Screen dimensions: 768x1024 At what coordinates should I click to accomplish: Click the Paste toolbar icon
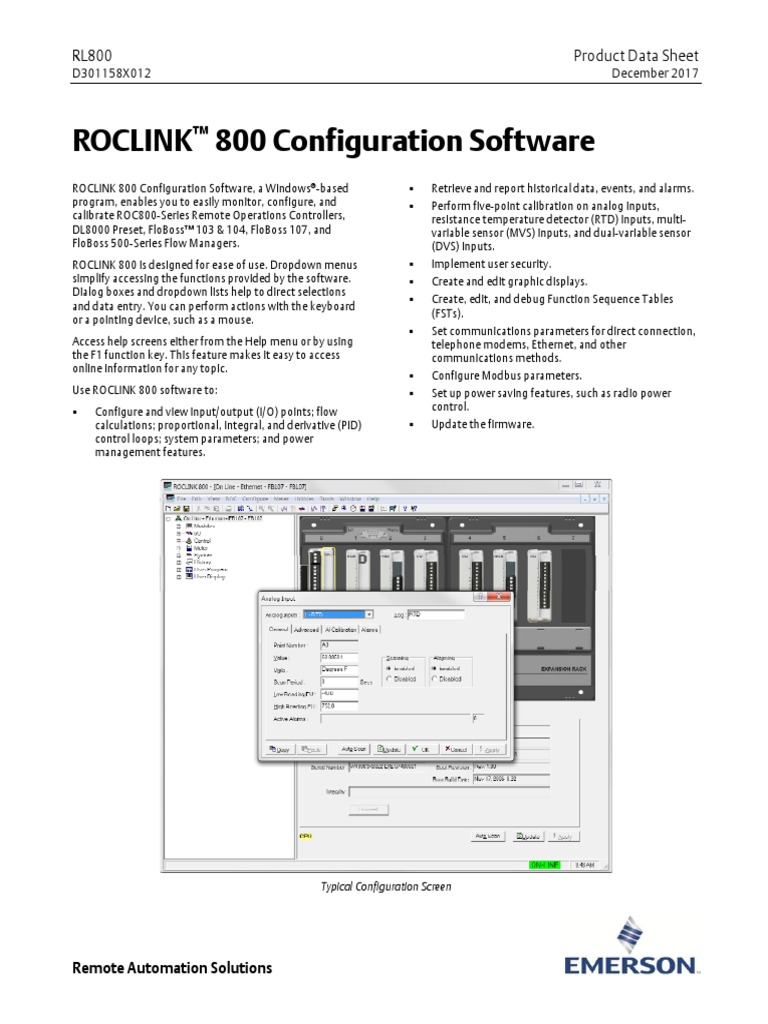point(216,508)
